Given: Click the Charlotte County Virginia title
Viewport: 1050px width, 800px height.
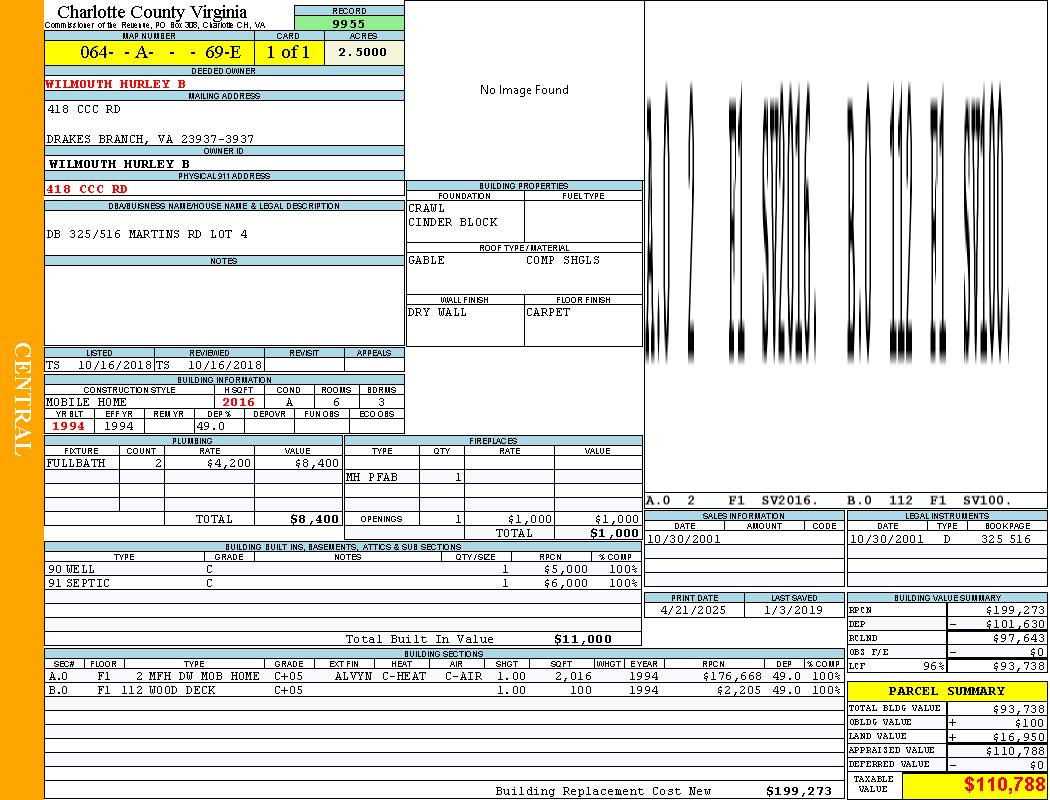Looking at the screenshot, I should pos(152,12).
